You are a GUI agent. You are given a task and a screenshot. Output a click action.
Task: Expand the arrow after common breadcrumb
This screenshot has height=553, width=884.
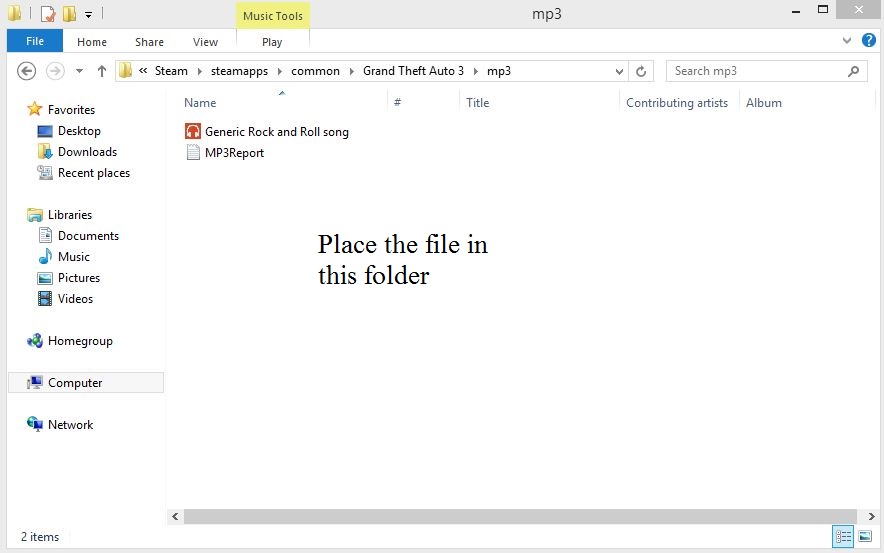(352, 71)
